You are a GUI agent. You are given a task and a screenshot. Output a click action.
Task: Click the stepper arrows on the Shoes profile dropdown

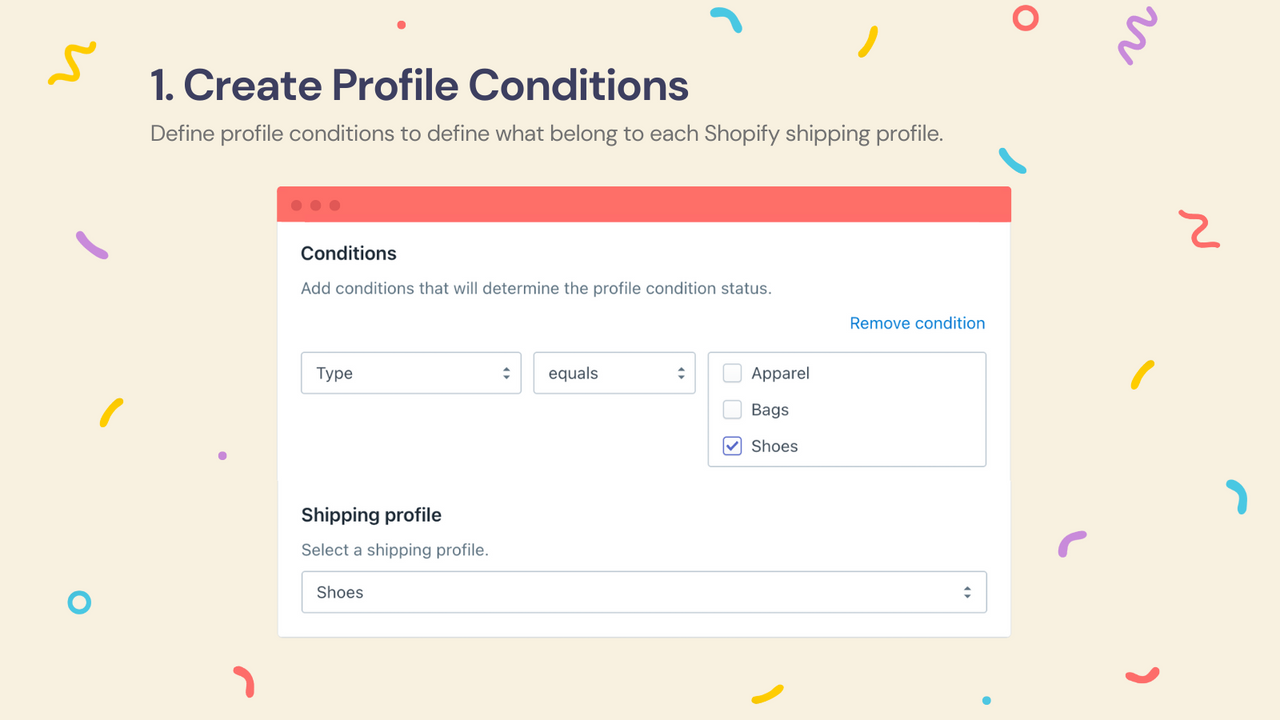(x=967, y=592)
